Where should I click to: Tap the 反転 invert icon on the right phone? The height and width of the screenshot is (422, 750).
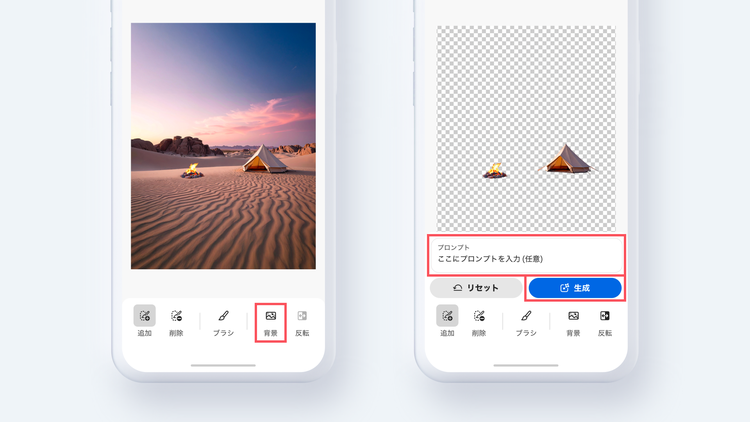point(605,321)
